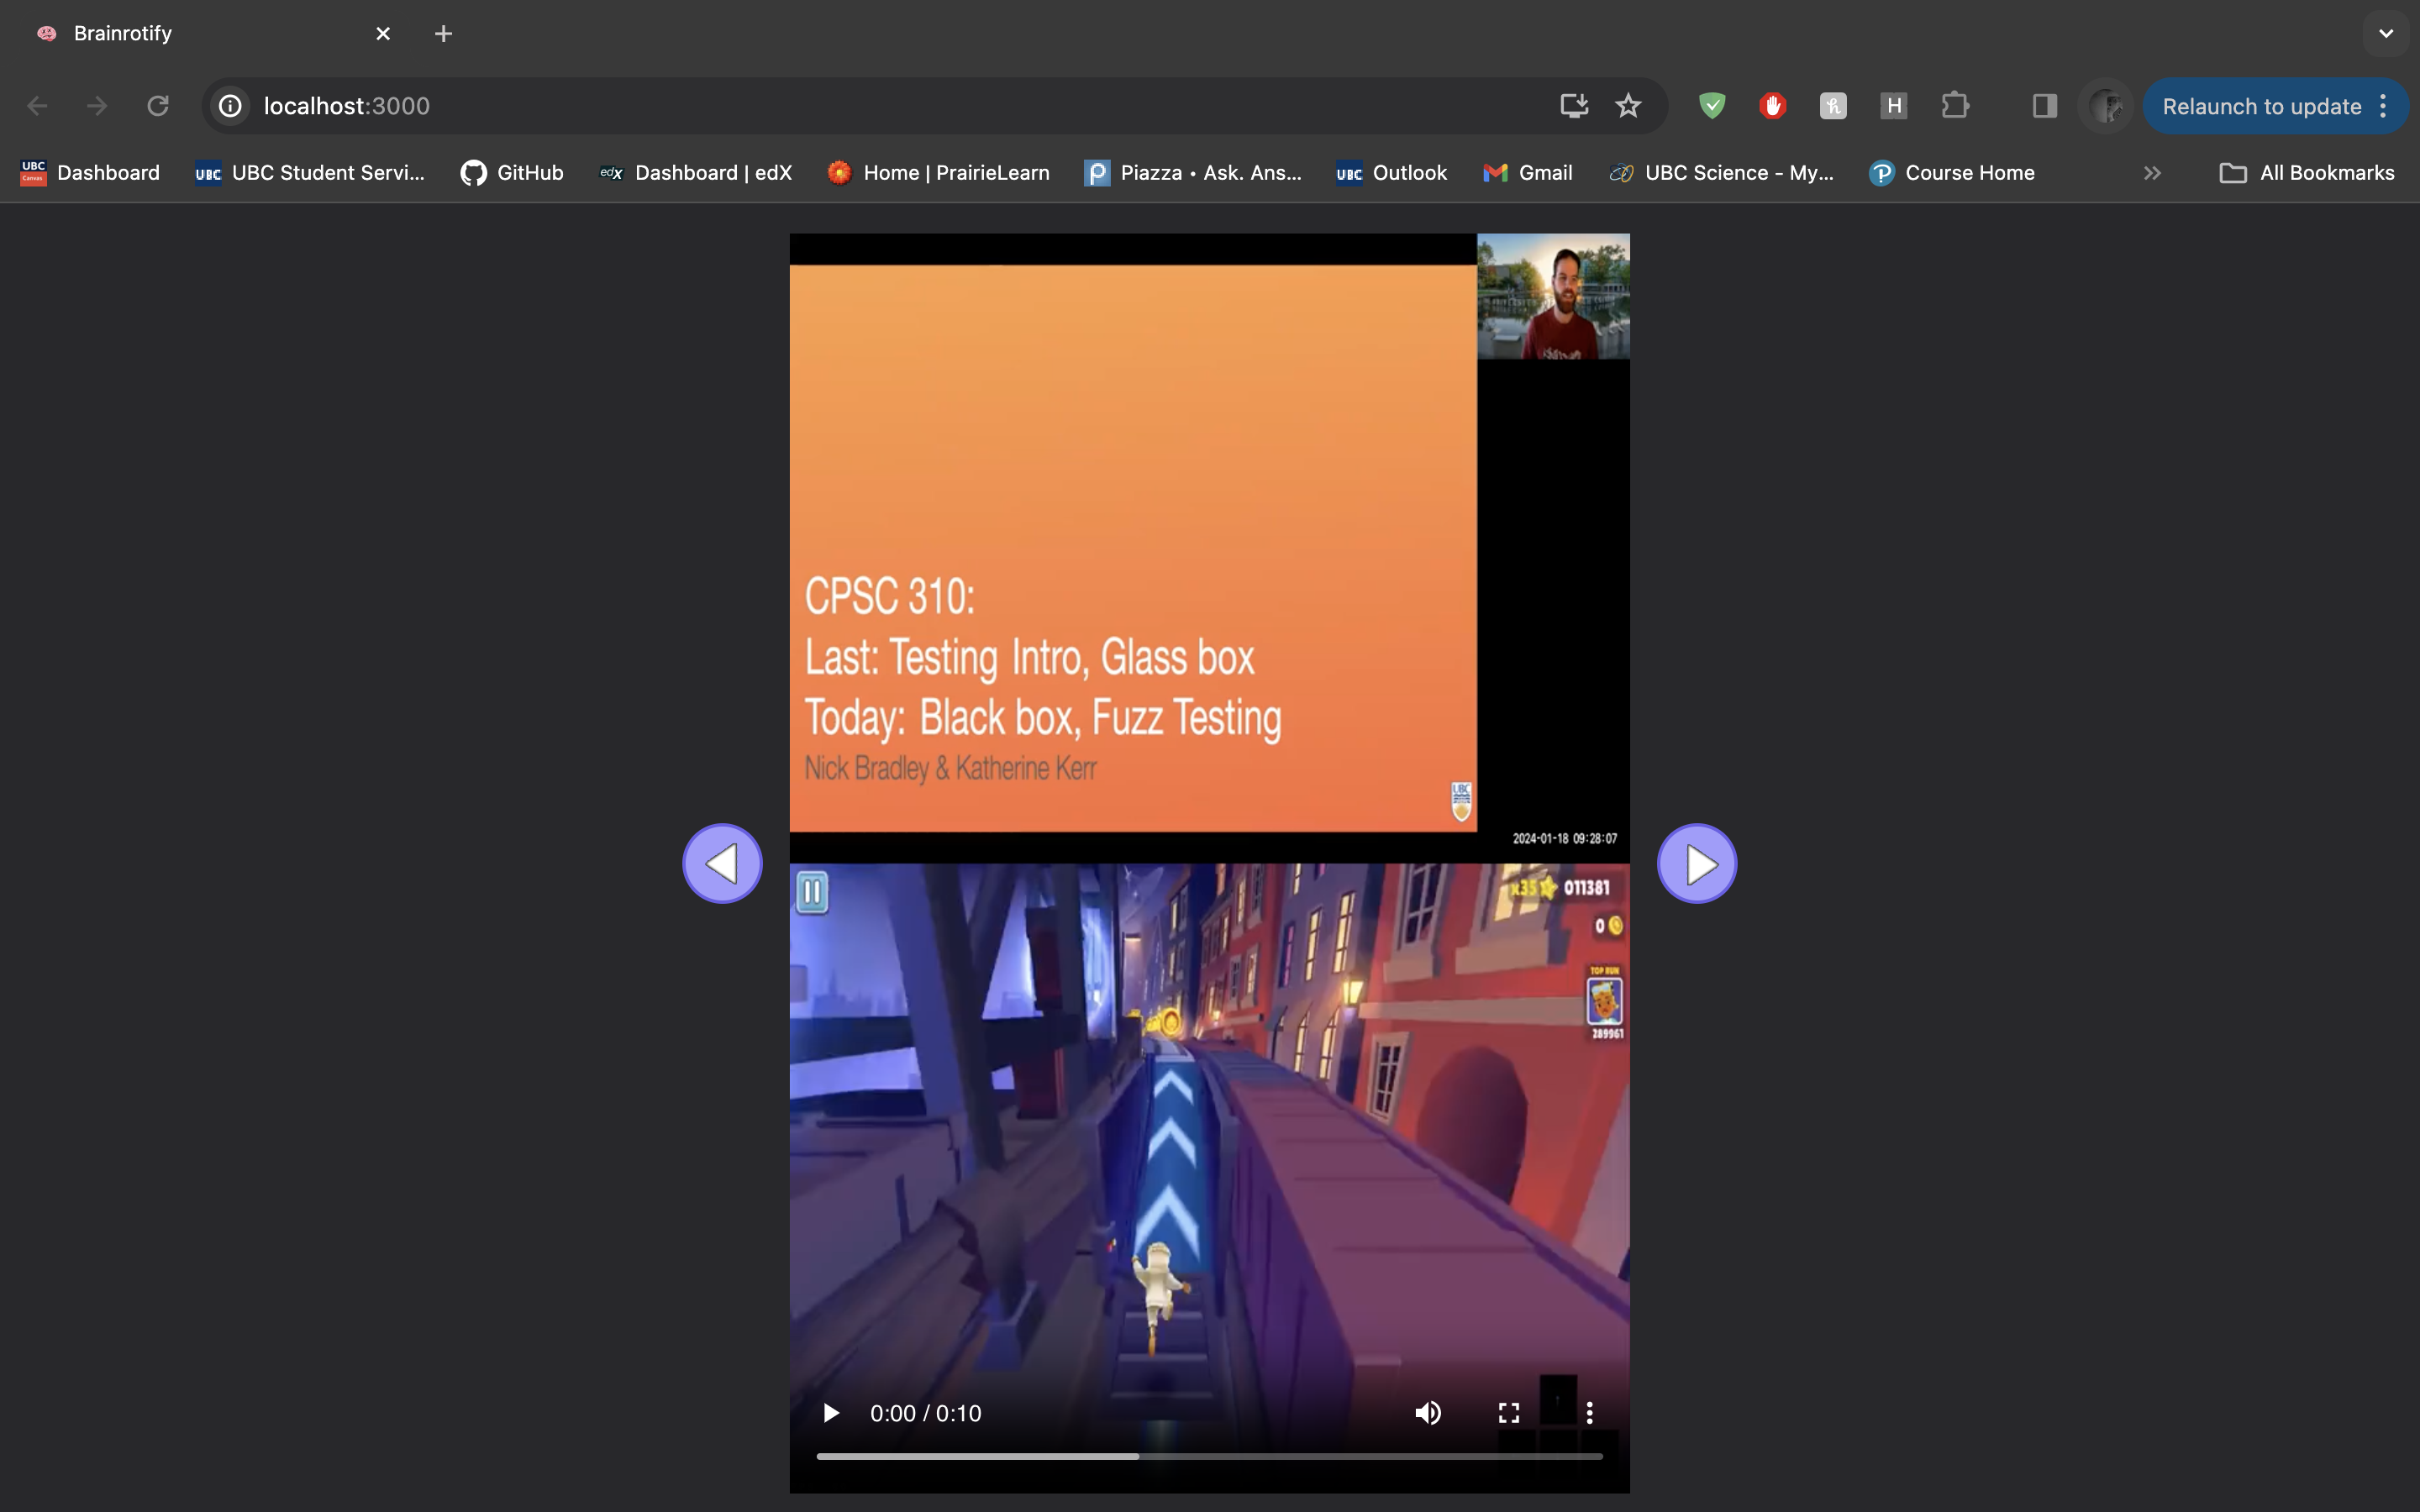Image resolution: width=2420 pixels, height=1512 pixels.
Task: Open the tab search dropdown arrow
Action: point(2386,33)
